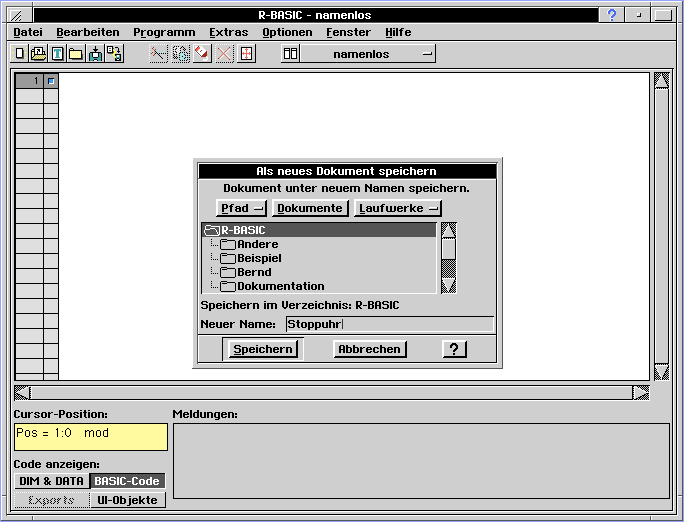The width and height of the screenshot is (684, 522).
Task: Click the red eraser toolbar icon
Action: [202, 54]
